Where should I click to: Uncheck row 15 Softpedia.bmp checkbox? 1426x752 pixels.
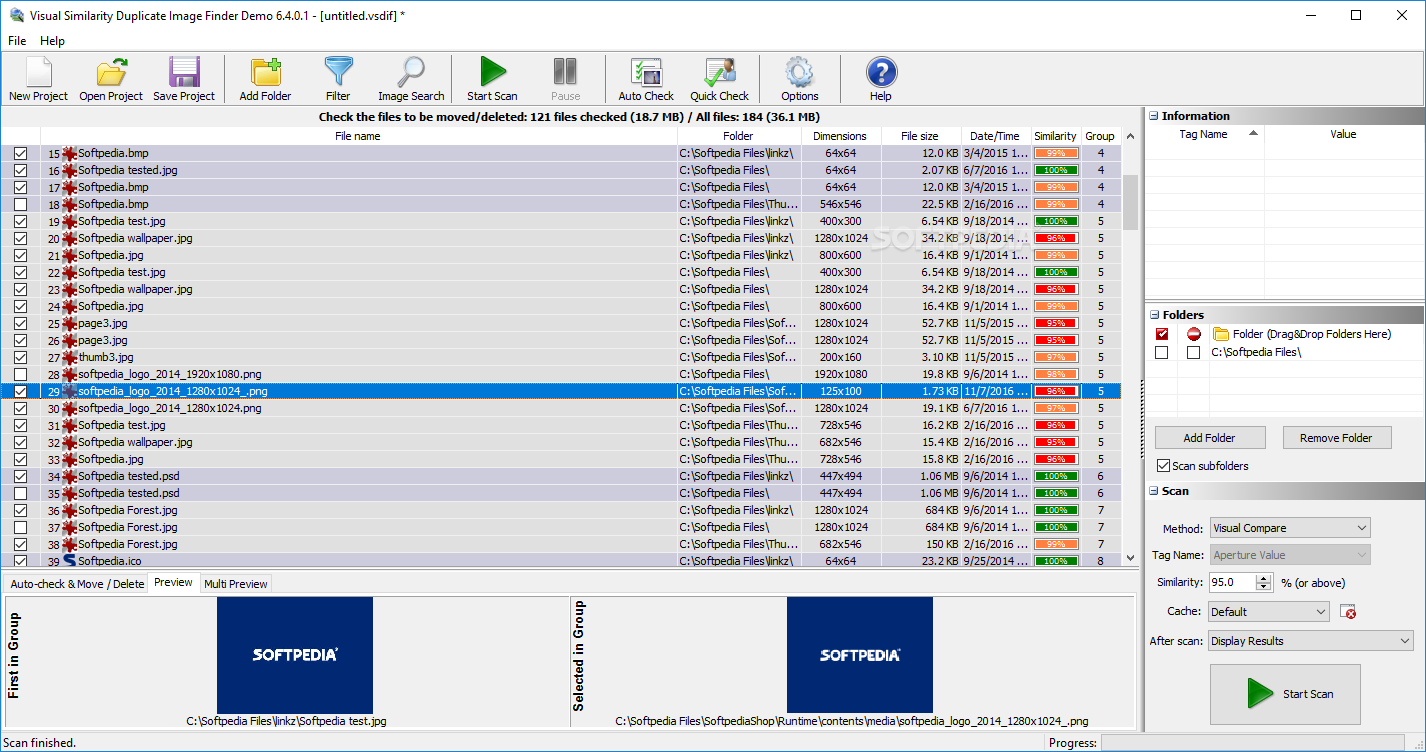point(20,154)
